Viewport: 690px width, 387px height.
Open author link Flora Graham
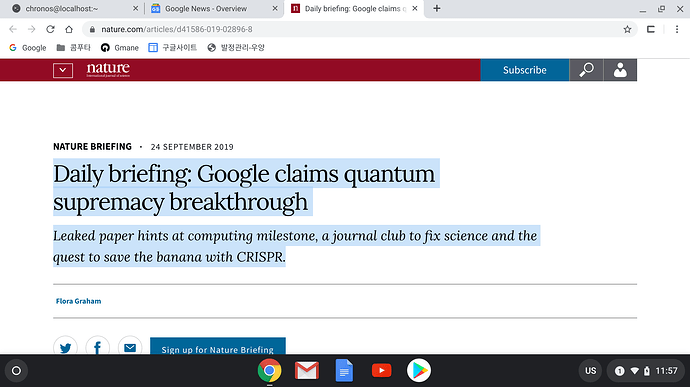click(78, 301)
